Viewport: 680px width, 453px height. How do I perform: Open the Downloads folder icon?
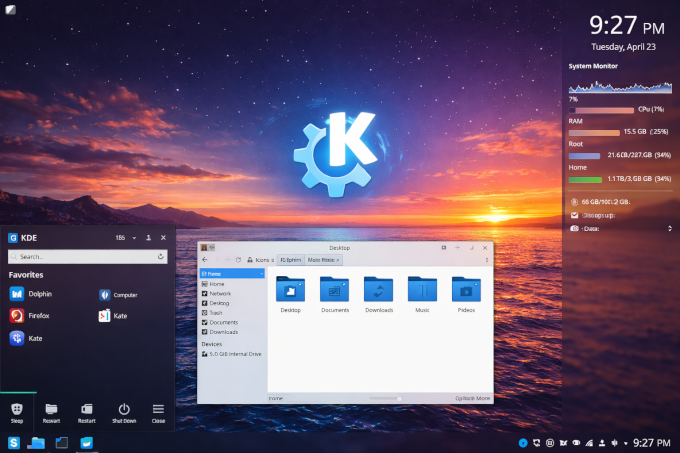point(378,289)
